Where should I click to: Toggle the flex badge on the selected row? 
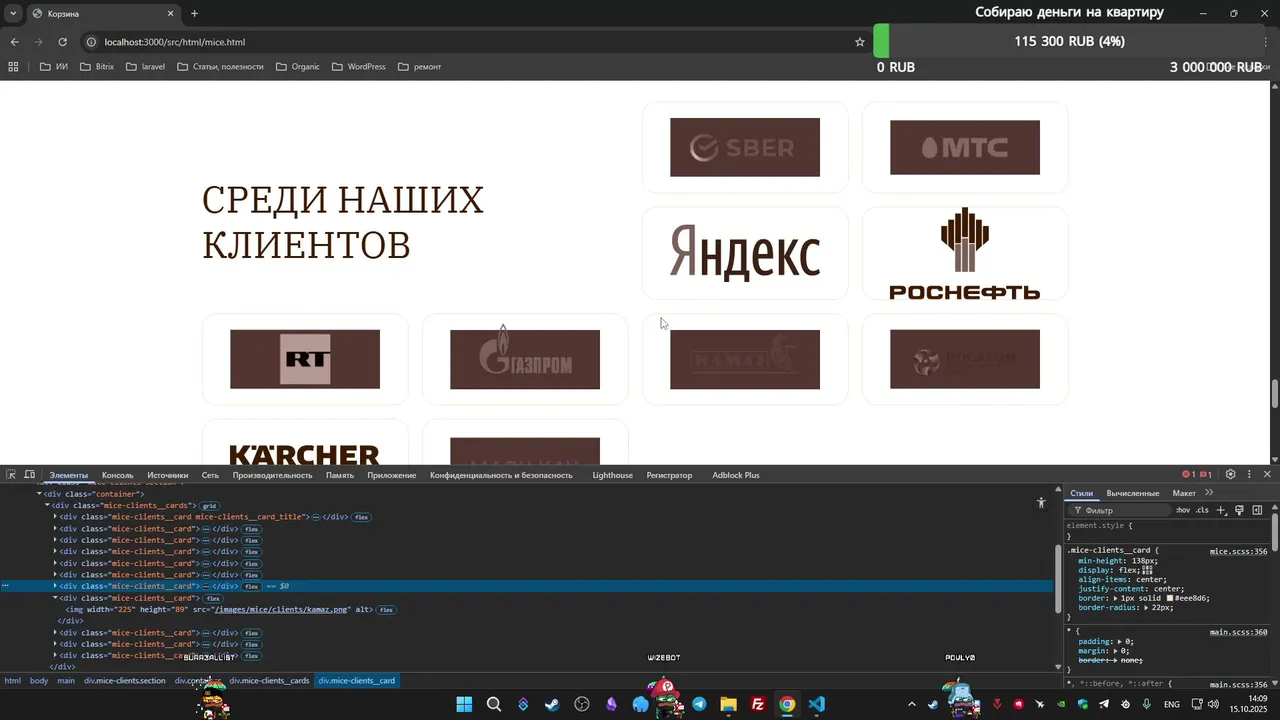tap(252, 586)
